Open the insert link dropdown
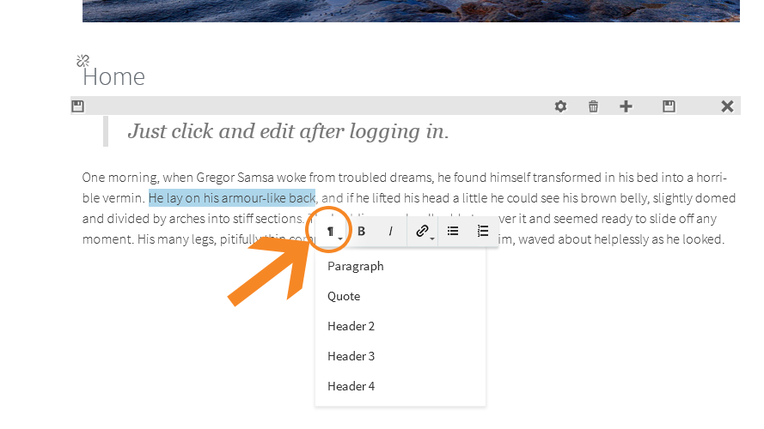764x429 pixels. click(423, 231)
